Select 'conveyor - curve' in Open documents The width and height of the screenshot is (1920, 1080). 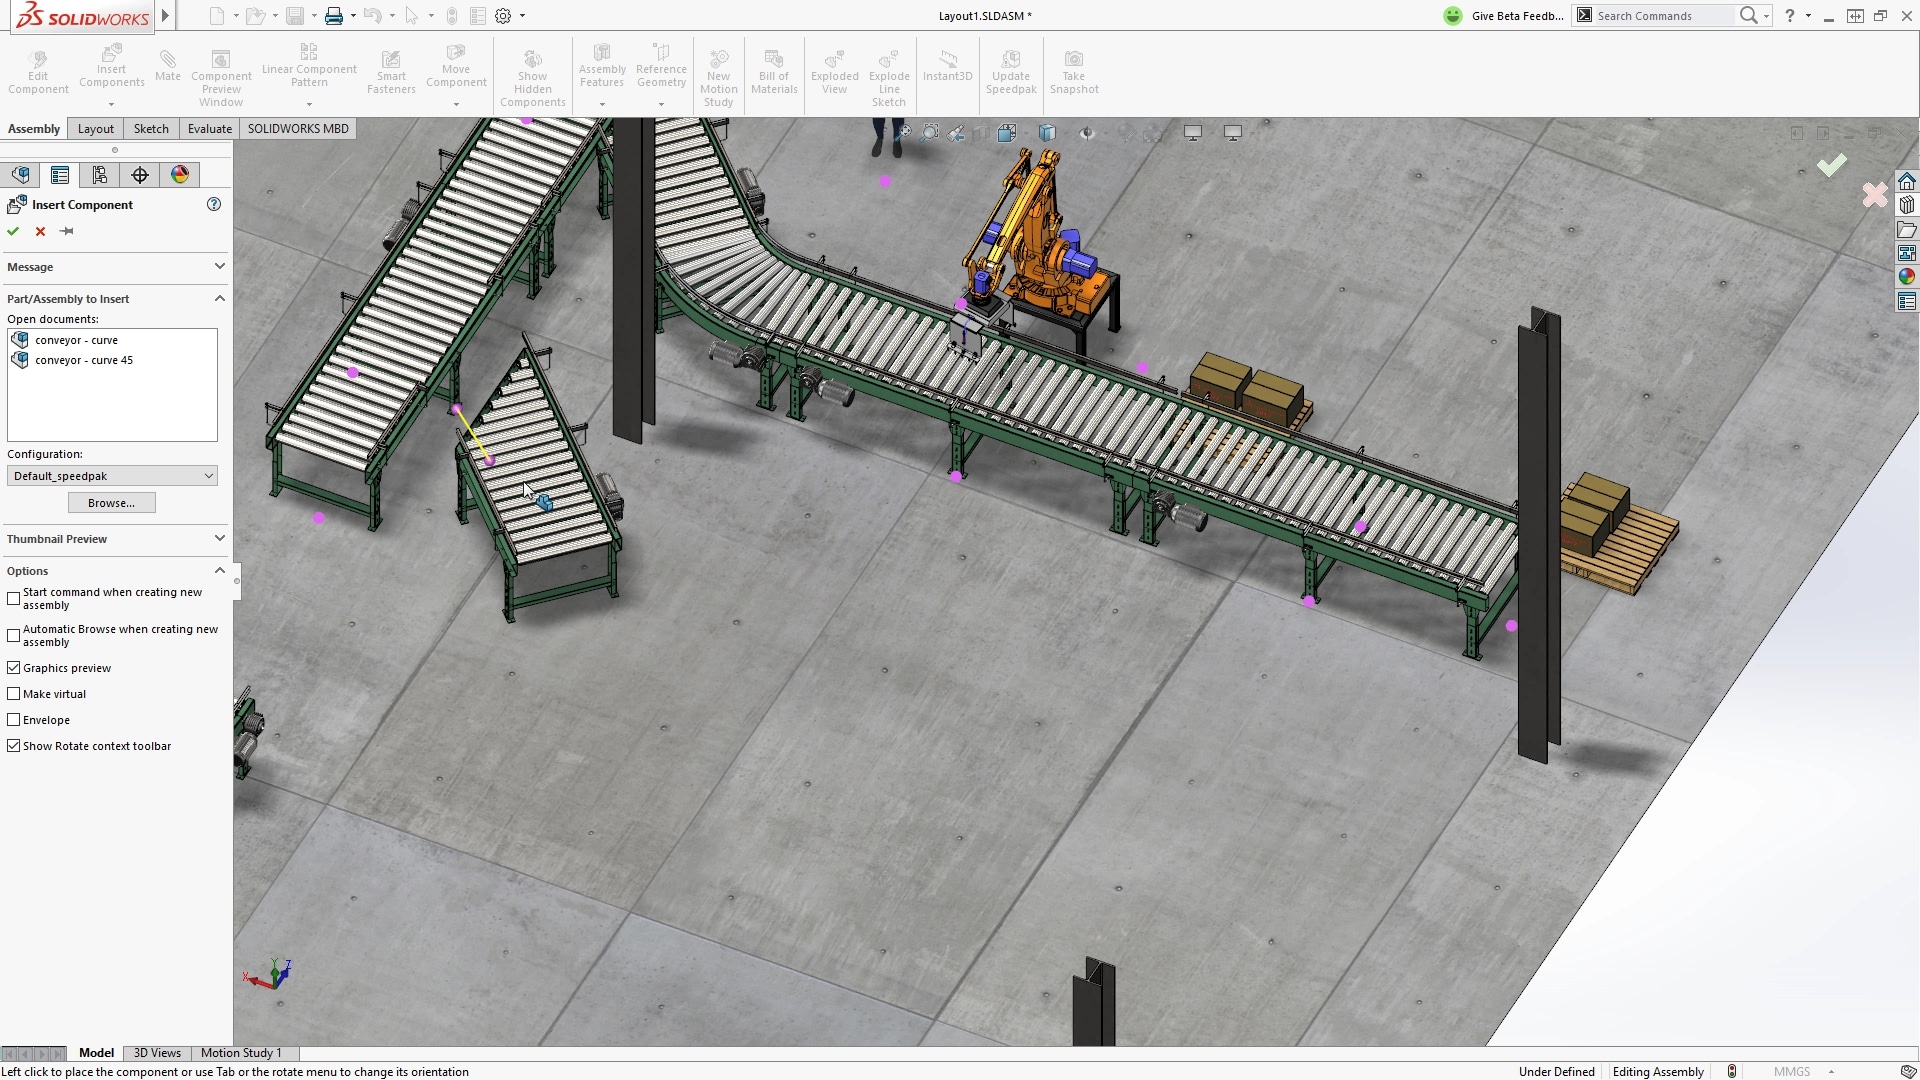pyautogui.click(x=76, y=340)
